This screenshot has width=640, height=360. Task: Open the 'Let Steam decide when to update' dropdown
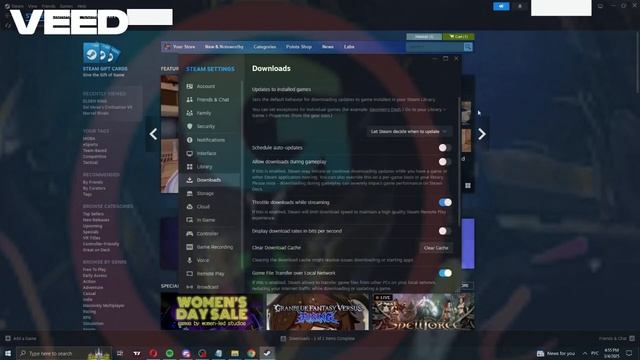point(409,132)
